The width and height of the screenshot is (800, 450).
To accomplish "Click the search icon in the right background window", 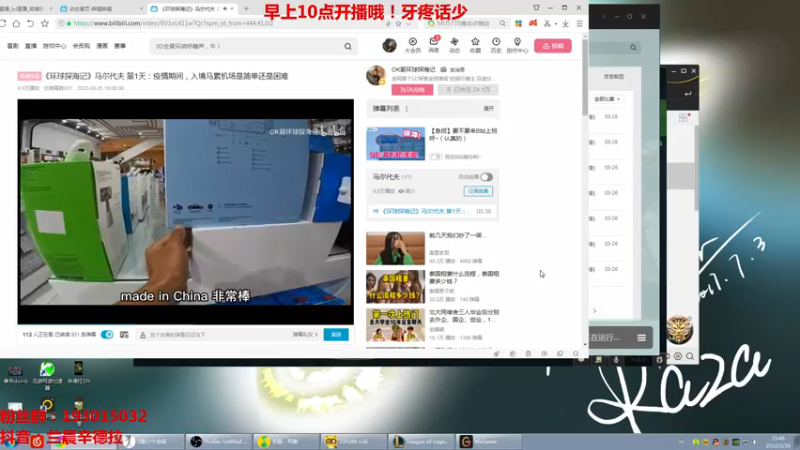I will tap(633, 47).
